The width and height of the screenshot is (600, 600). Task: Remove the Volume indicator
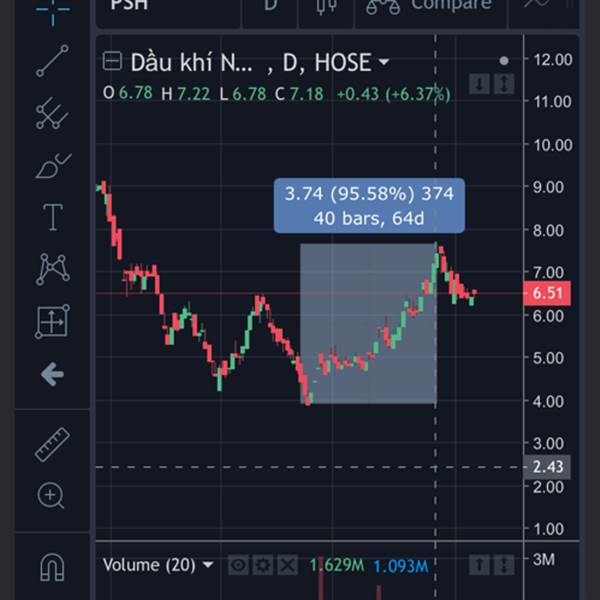(287, 565)
